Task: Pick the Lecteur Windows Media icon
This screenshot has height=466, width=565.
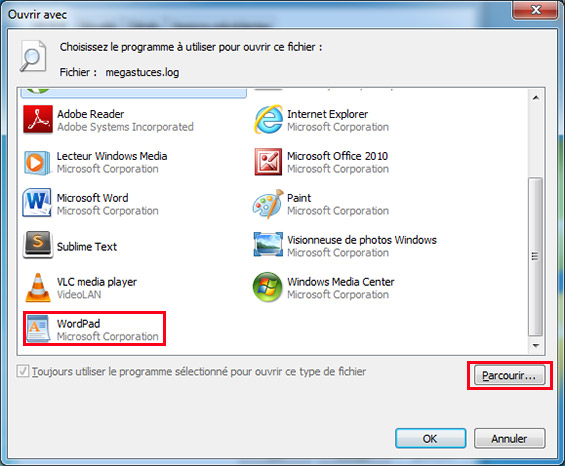Action: (x=37, y=163)
